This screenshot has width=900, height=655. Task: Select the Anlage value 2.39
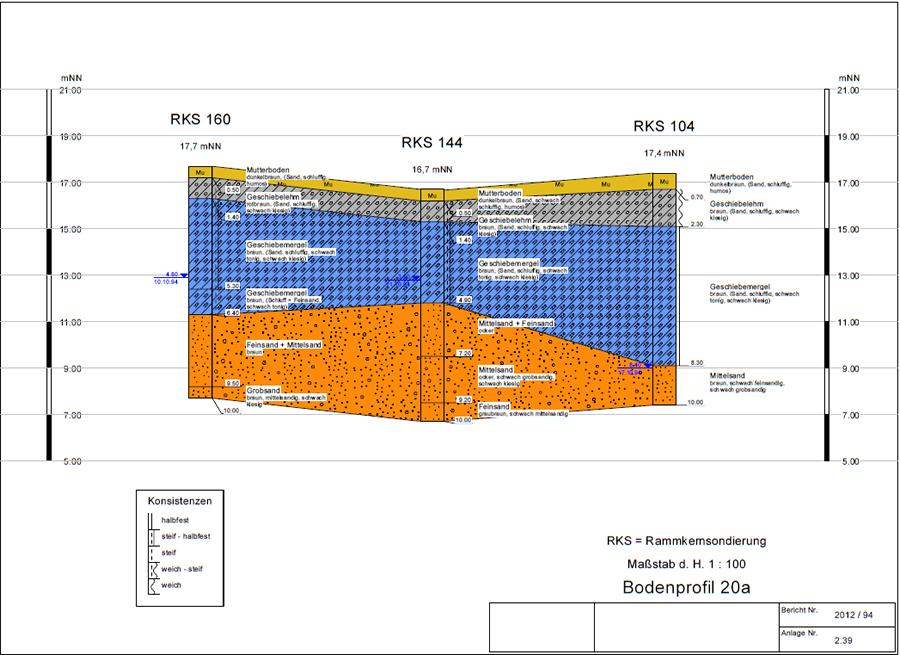coord(844,640)
